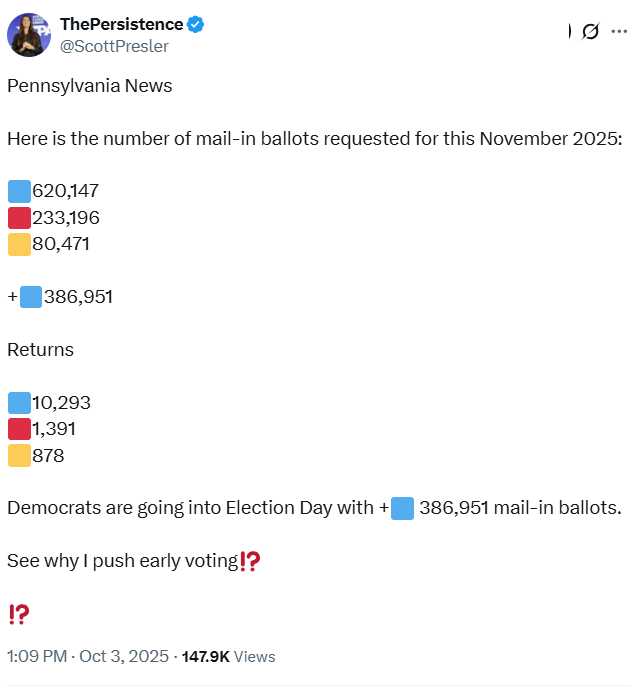641x689 pixels.
Task: Click the Grok icon in the post header
Action: 591,31
